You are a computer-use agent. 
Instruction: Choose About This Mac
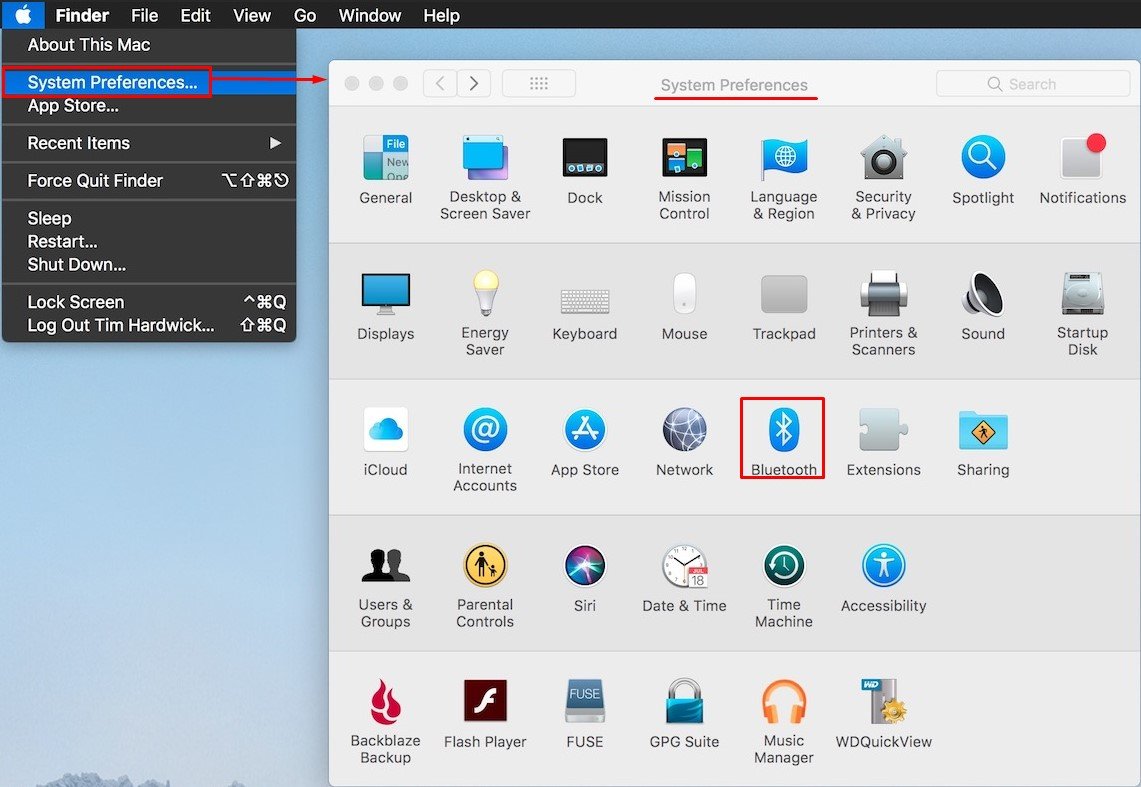pyautogui.click(x=149, y=45)
